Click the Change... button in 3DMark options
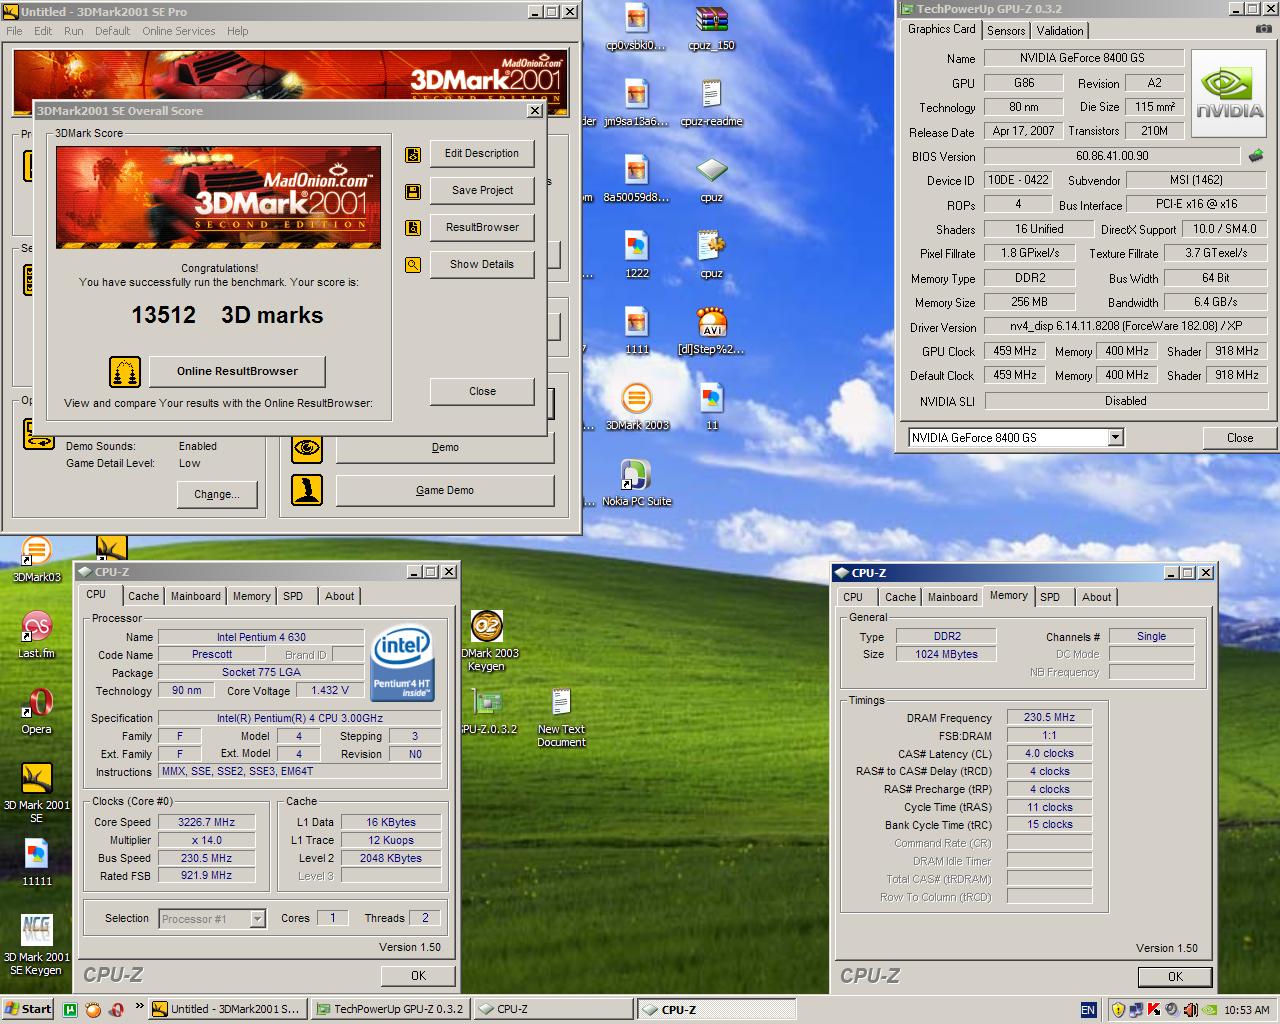 217,495
